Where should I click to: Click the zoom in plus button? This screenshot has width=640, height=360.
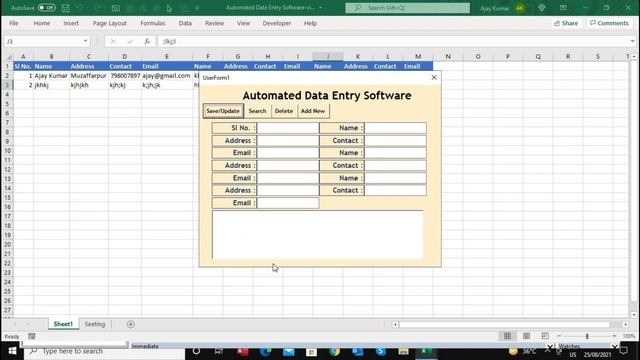coord(614,336)
